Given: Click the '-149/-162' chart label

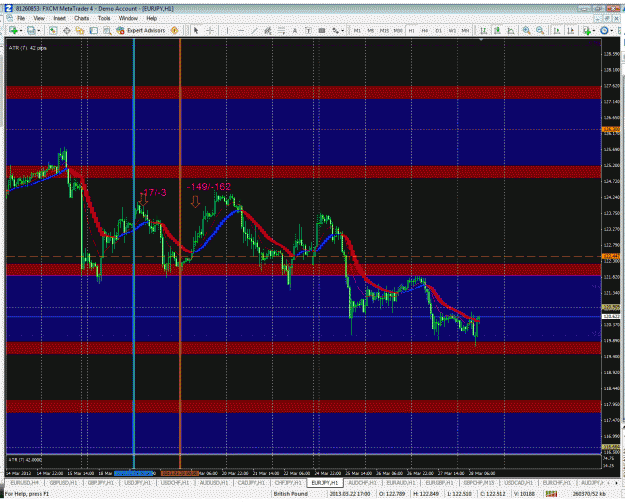Looking at the screenshot, I should (209, 187).
